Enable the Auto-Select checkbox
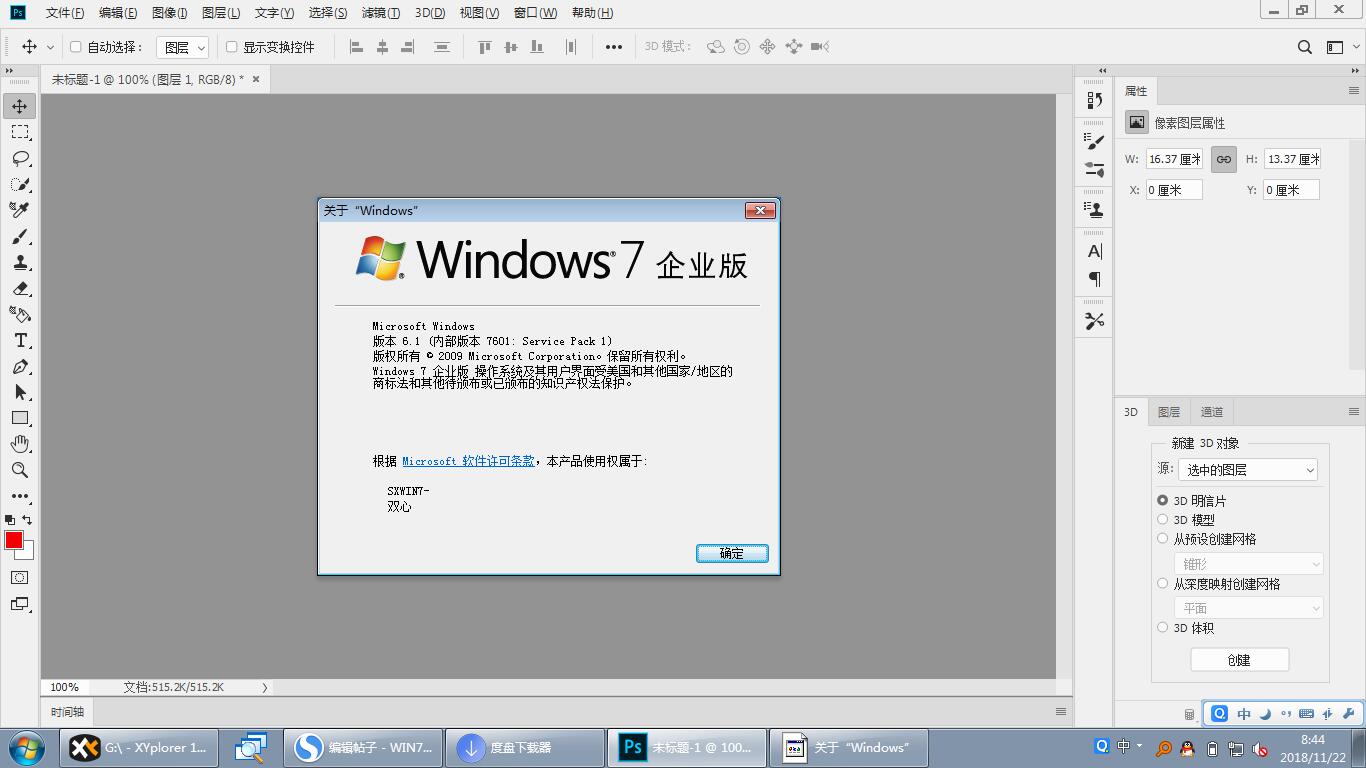1366x768 pixels. point(75,47)
